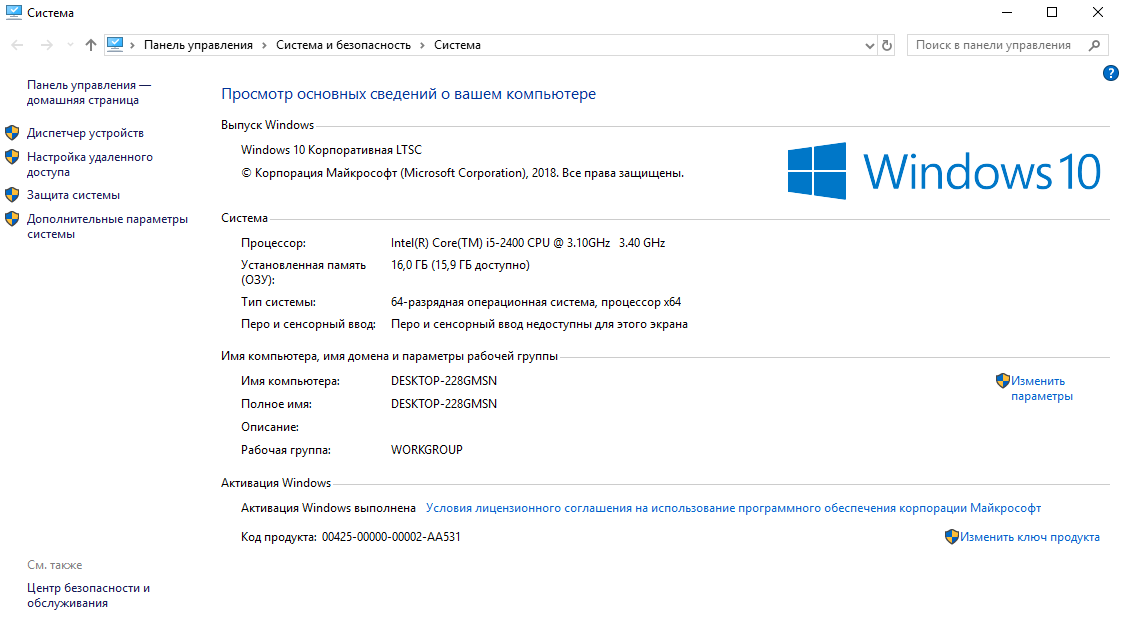Click 'Изменить параметры' for computer name

1040,388
